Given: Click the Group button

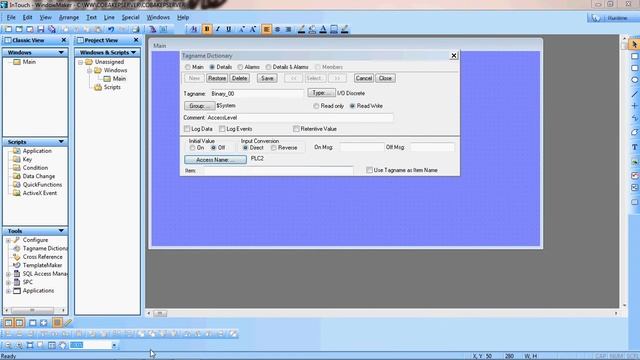Looking at the screenshot, I should click(x=199, y=106).
